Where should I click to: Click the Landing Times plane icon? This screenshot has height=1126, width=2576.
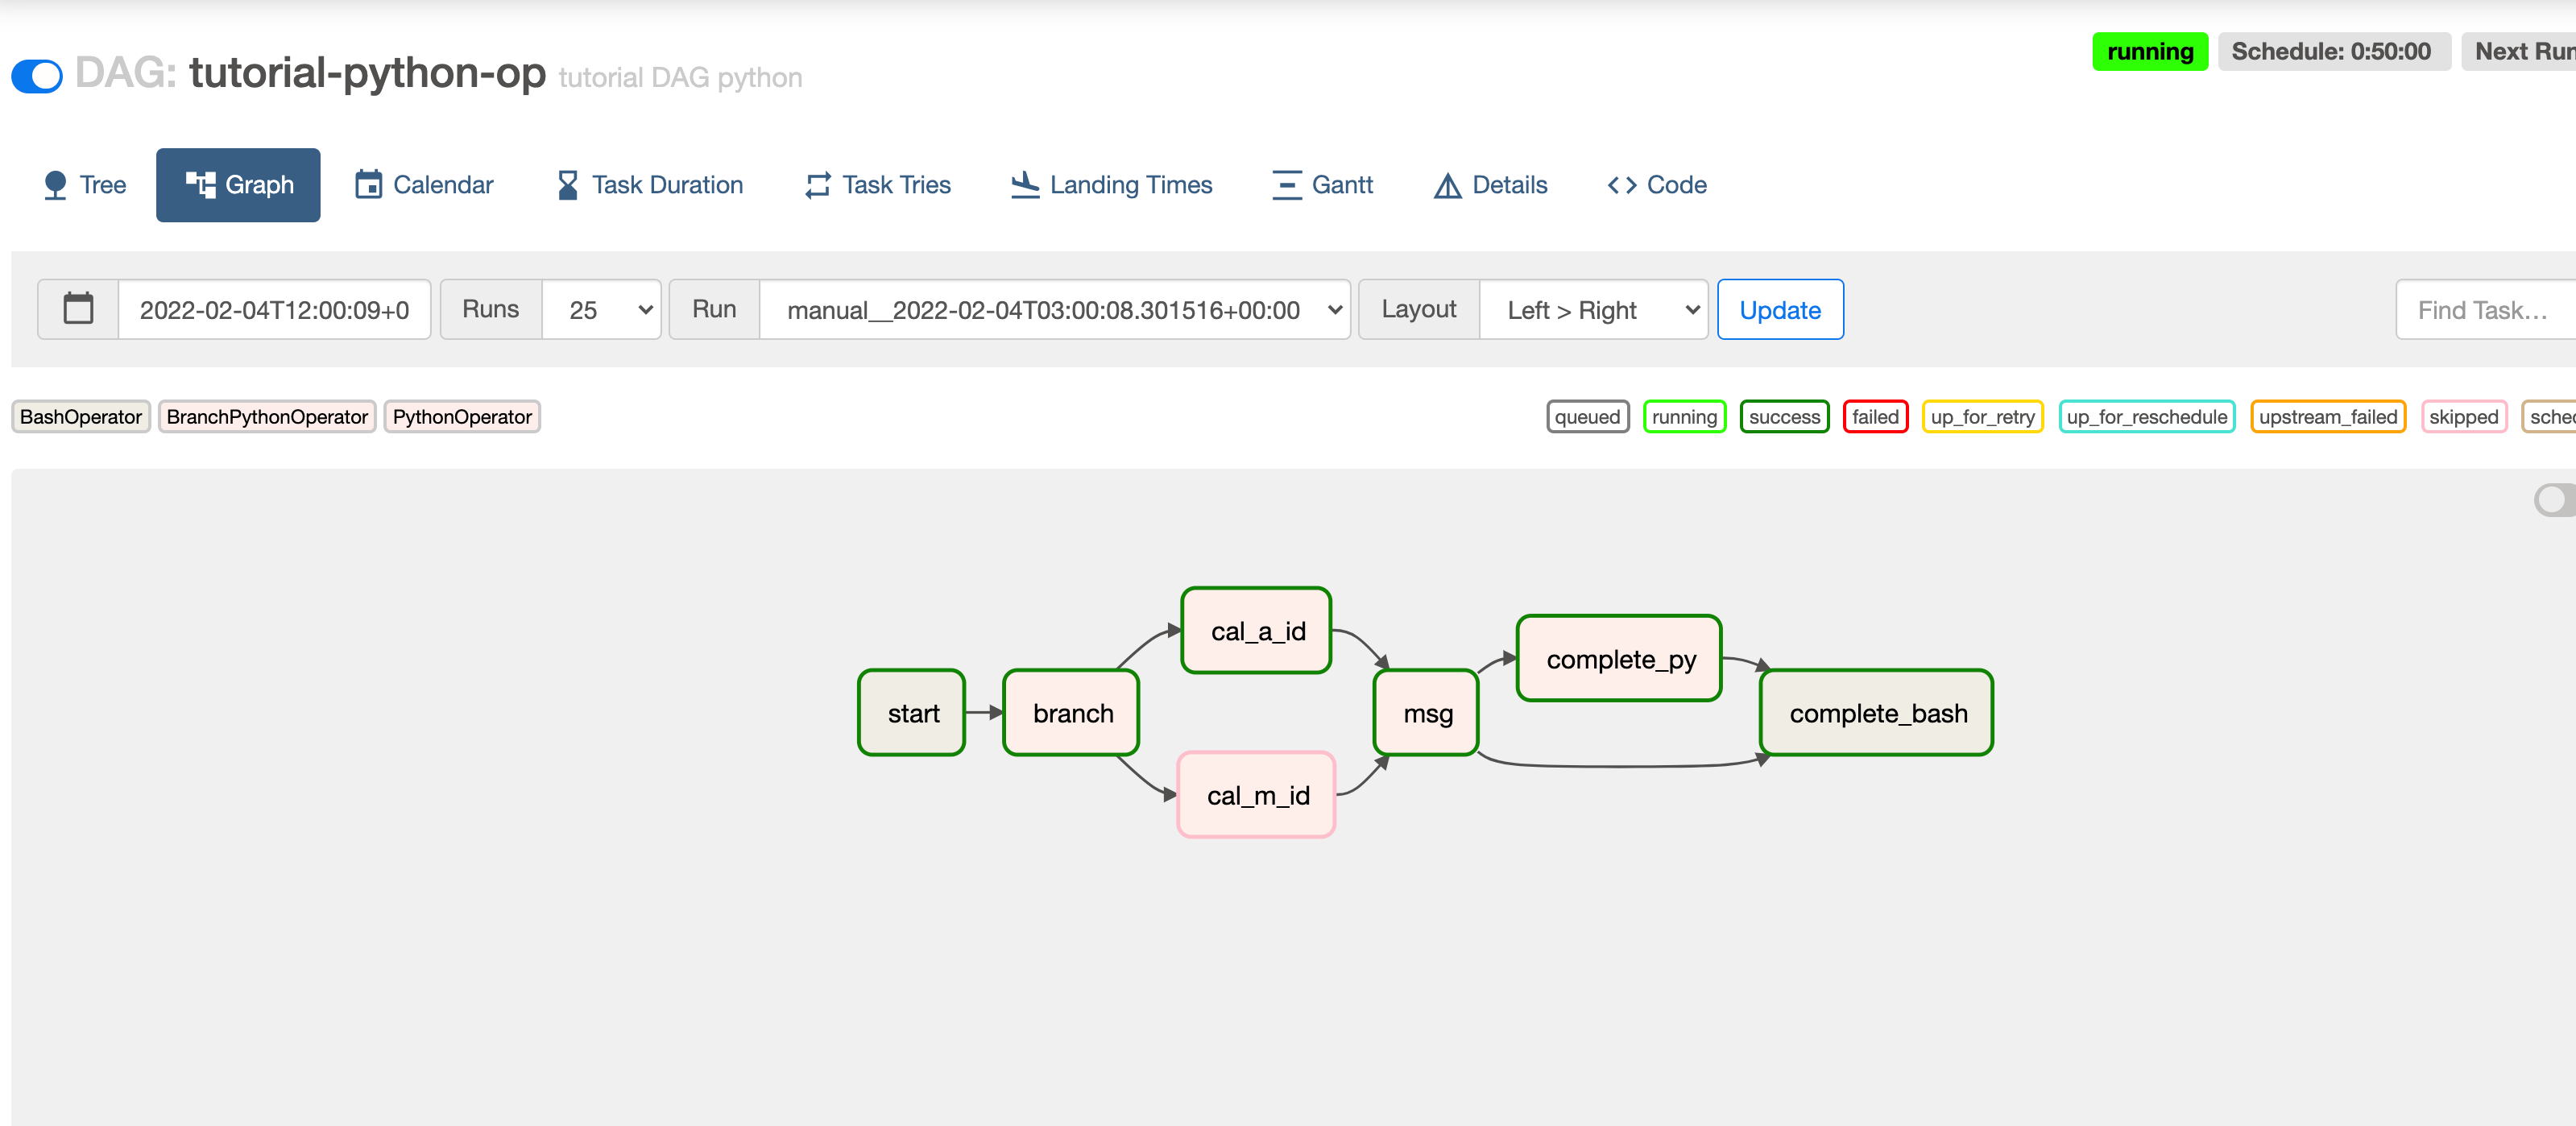1025,185
